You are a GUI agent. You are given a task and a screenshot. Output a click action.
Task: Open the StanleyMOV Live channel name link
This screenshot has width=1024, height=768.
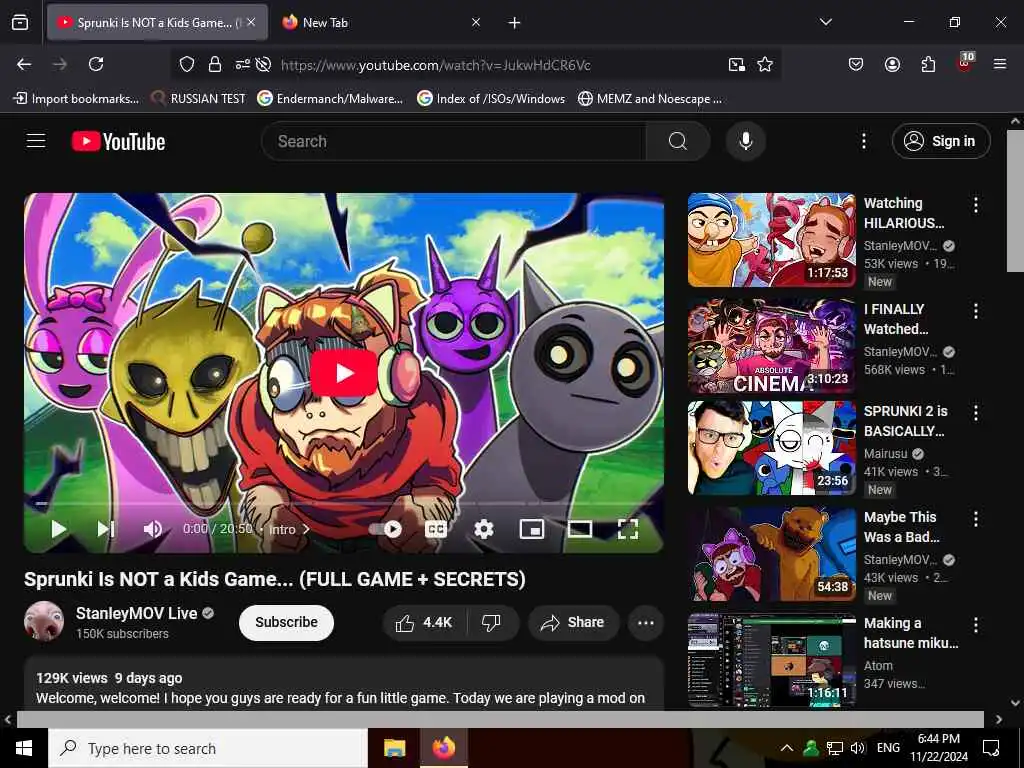136,613
